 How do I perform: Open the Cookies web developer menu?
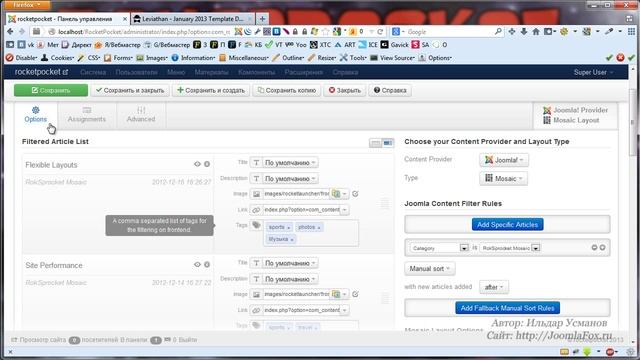(x=58, y=58)
